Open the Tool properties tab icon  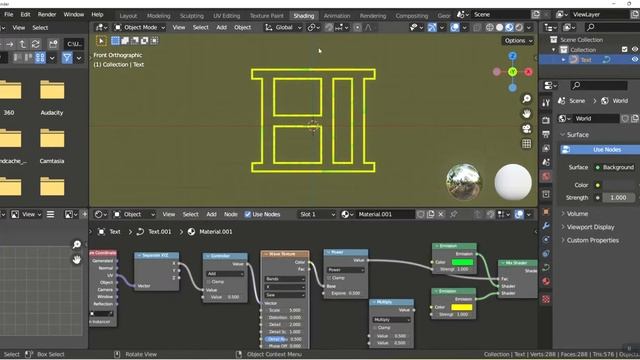pyautogui.click(x=546, y=103)
